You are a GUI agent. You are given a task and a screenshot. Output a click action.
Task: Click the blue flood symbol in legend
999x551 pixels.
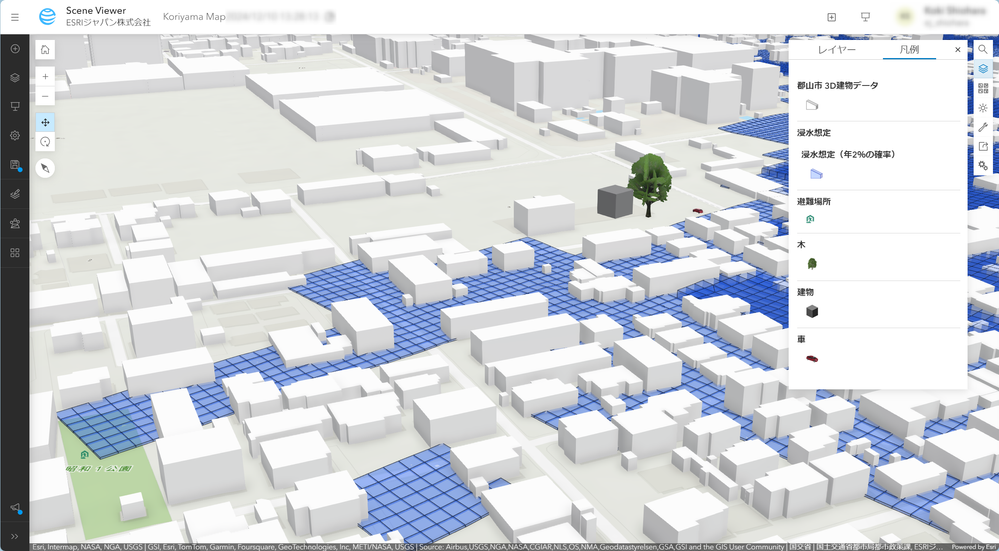[816, 173]
